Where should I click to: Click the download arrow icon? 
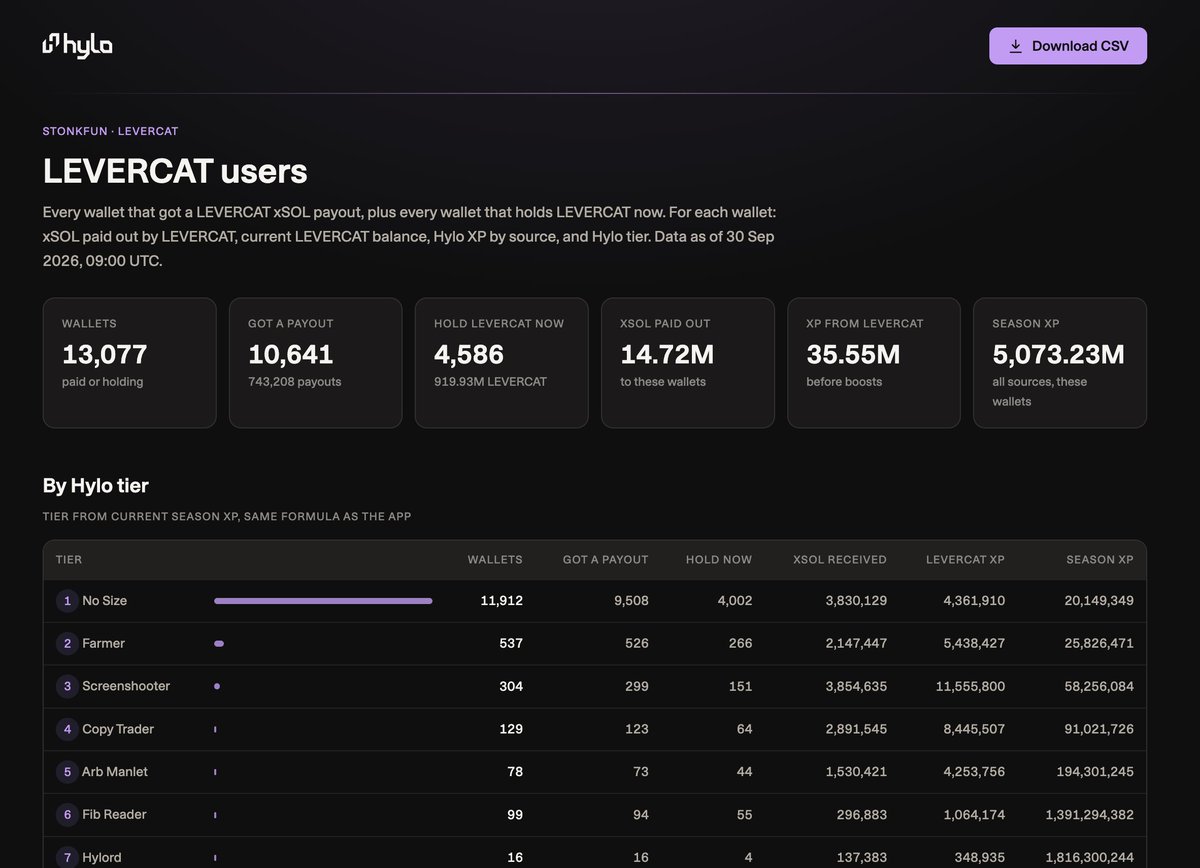(x=1015, y=46)
